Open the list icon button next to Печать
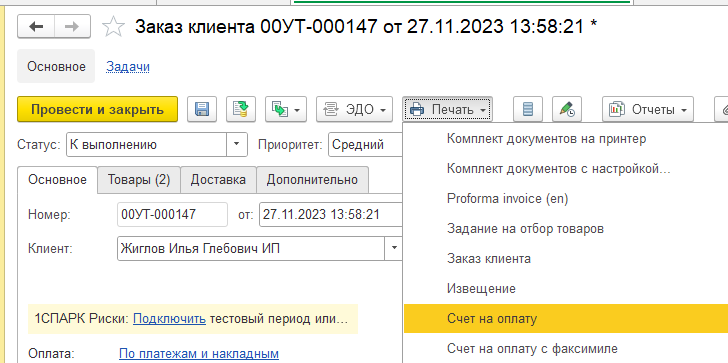The height and width of the screenshot is (363, 728). coord(527,110)
